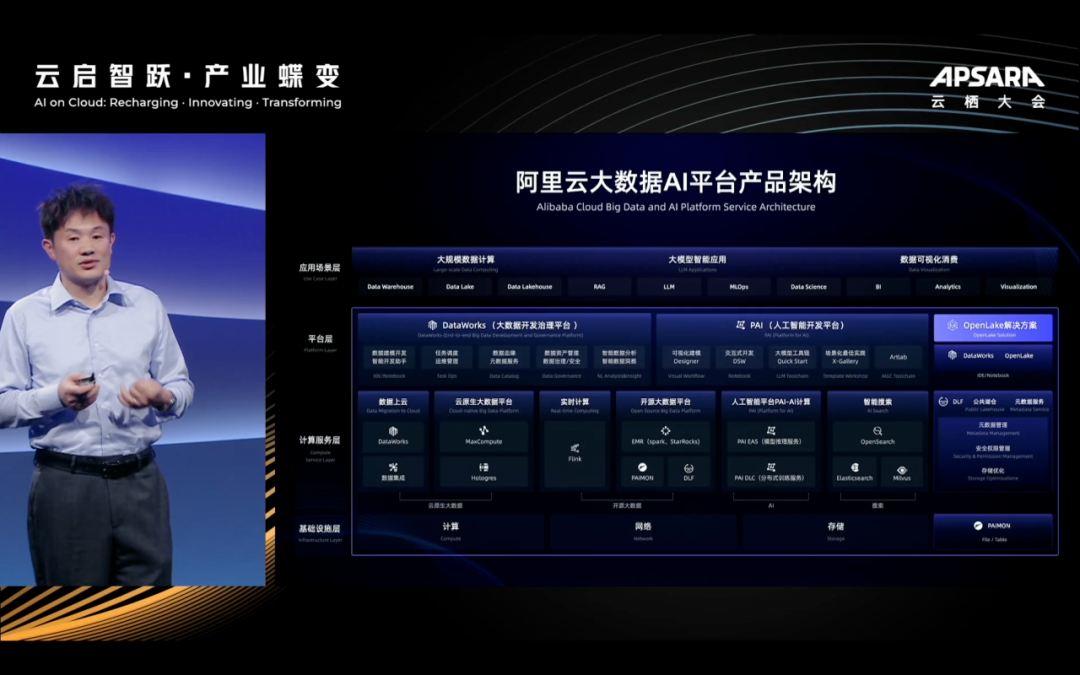Click the 元数据管理 Metadata Management entry

pyautogui.click(x=993, y=428)
